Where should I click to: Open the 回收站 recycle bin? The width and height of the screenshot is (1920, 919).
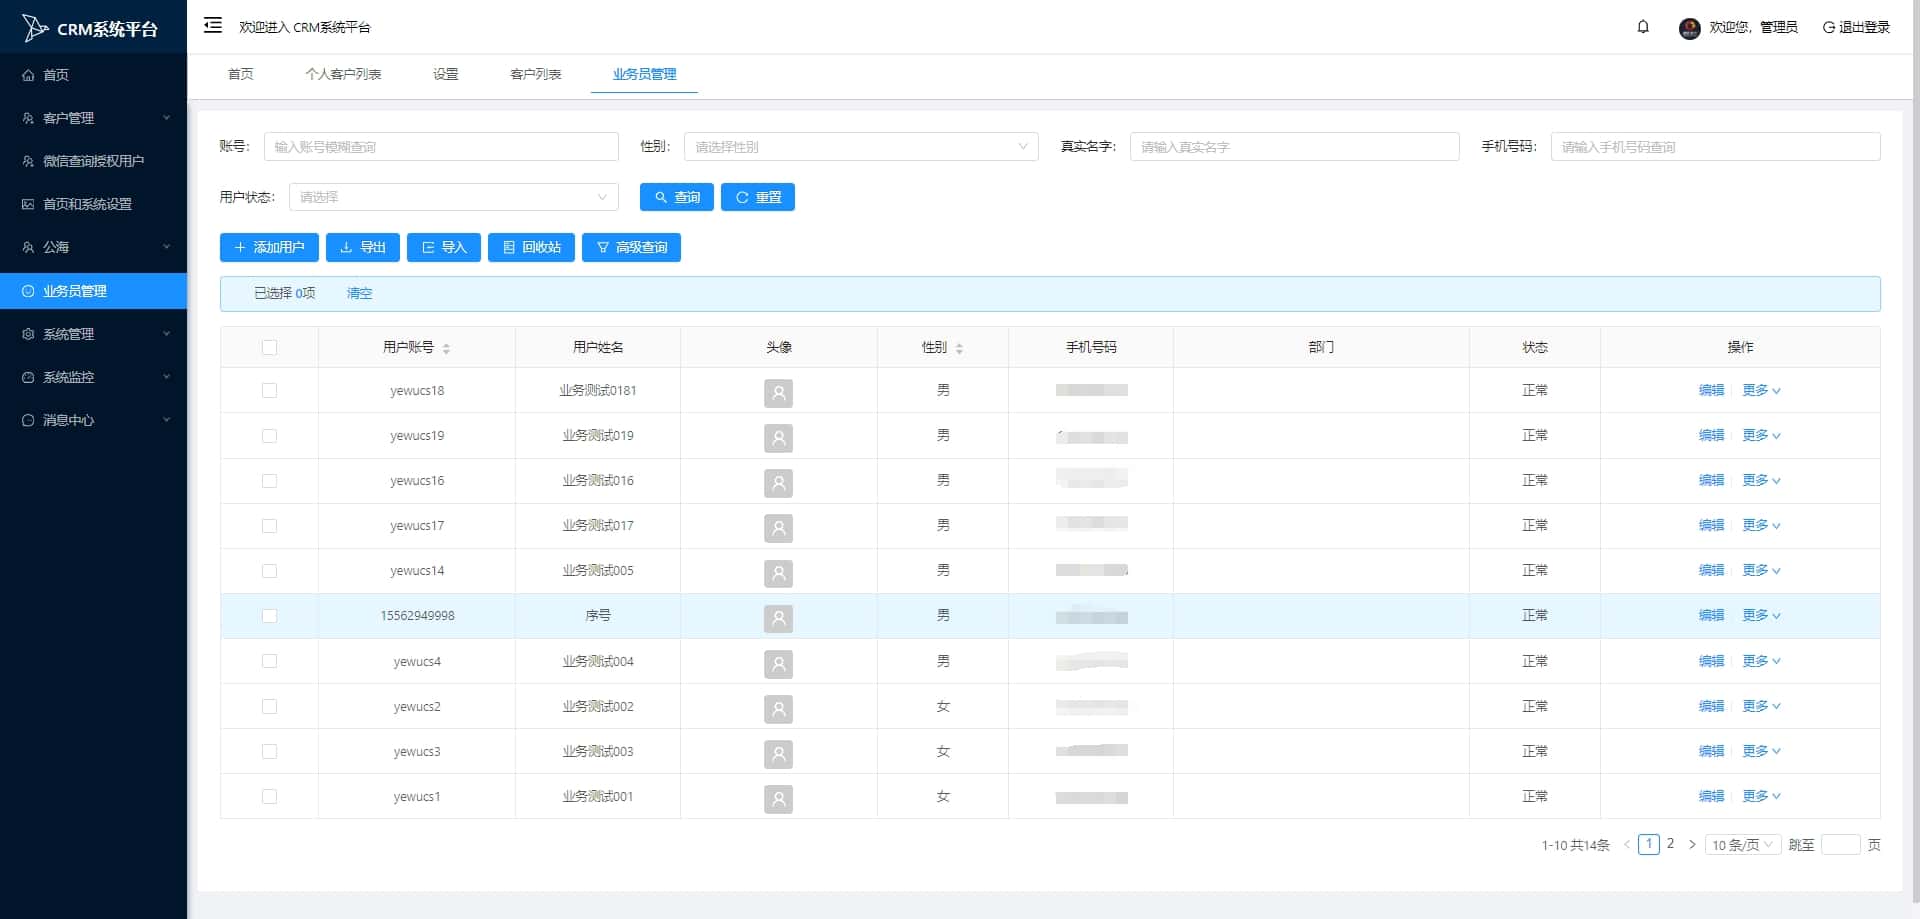[x=531, y=247]
